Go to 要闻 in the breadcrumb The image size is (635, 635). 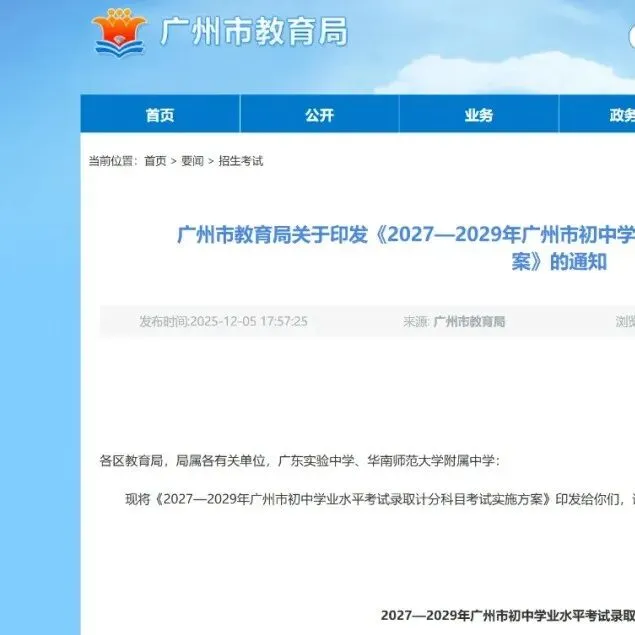(192, 161)
